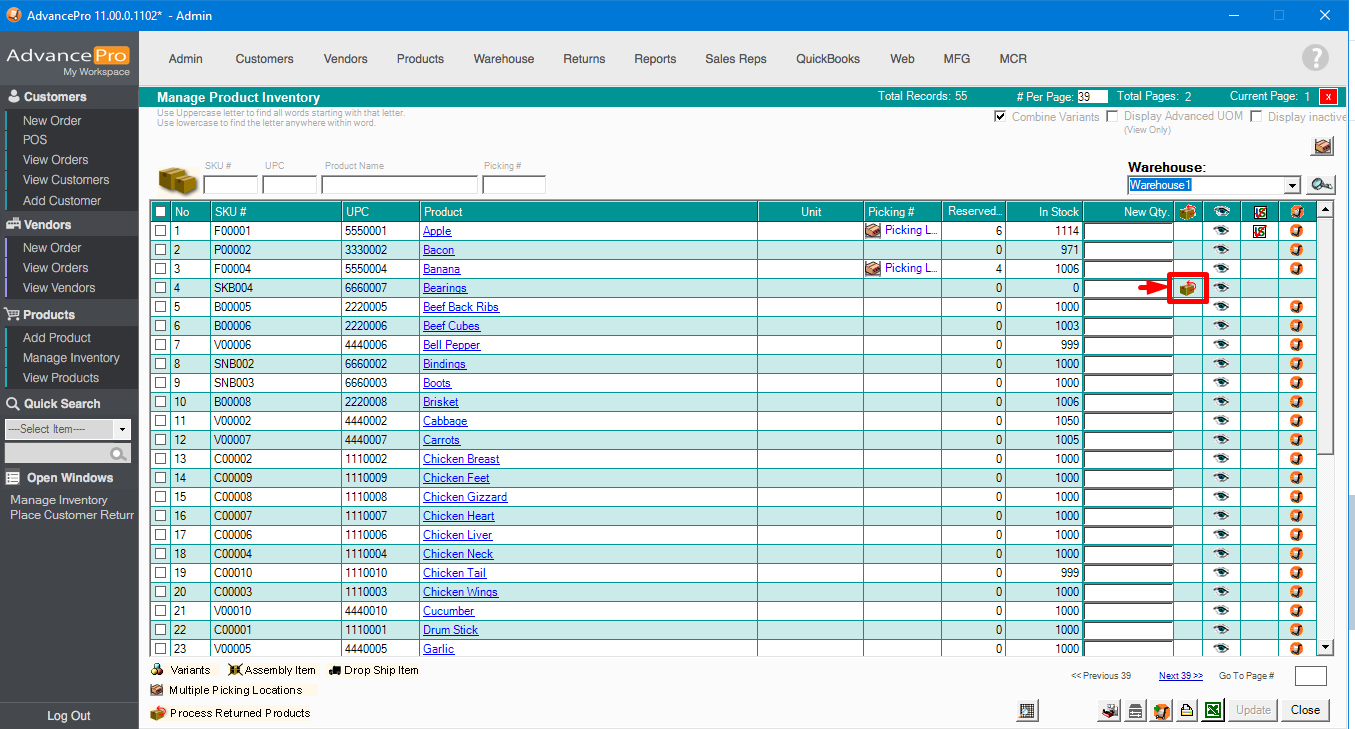1355x729 pixels.
Task: Click the Product Name search field
Action: coord(399,185)
